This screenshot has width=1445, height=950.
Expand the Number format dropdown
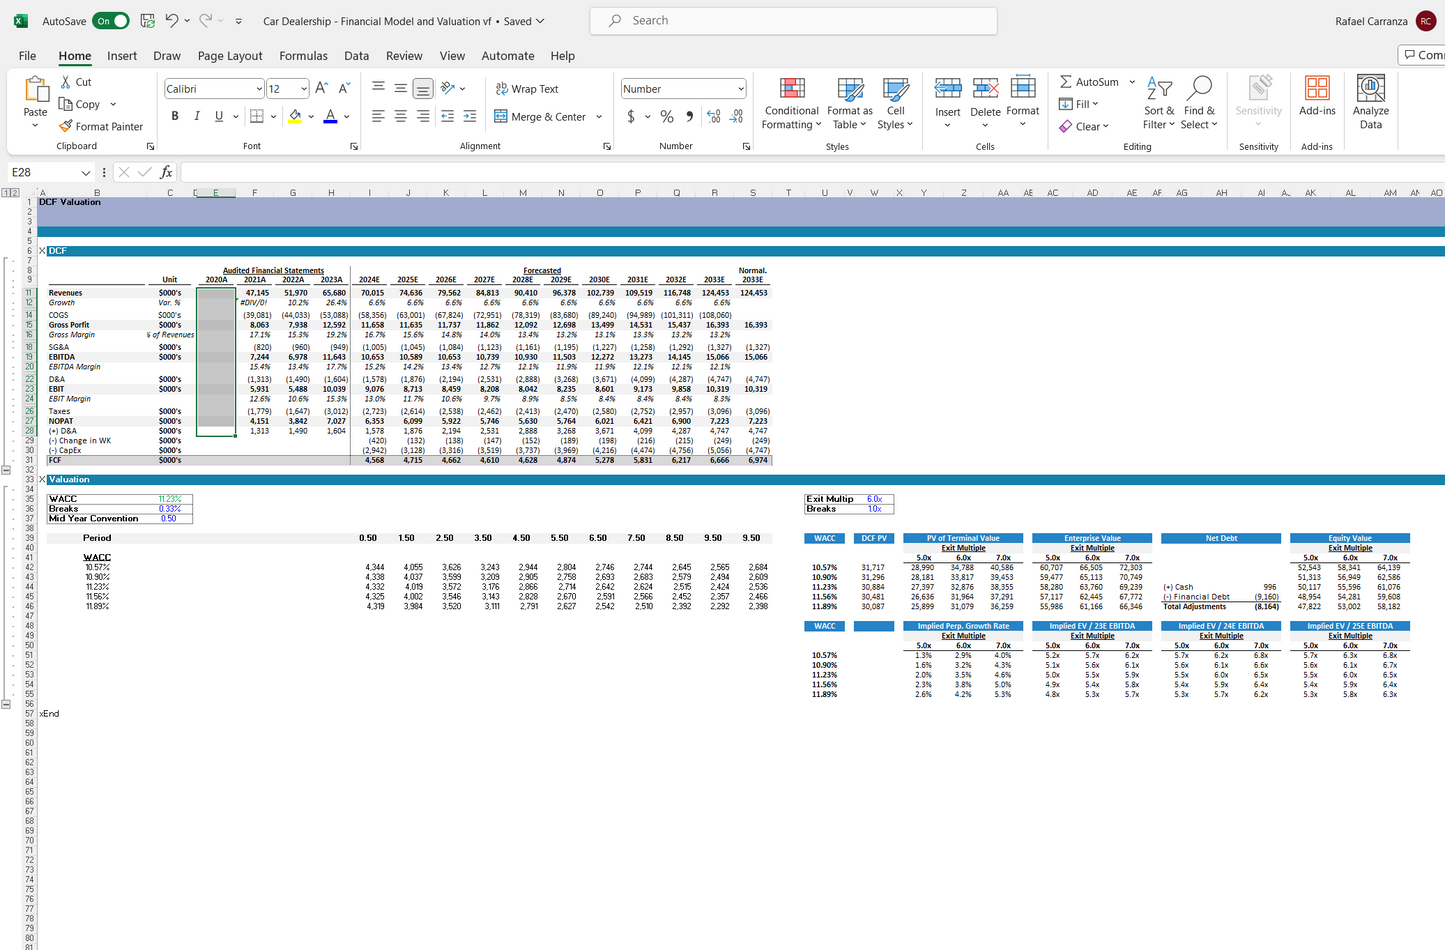click(740, 89)
